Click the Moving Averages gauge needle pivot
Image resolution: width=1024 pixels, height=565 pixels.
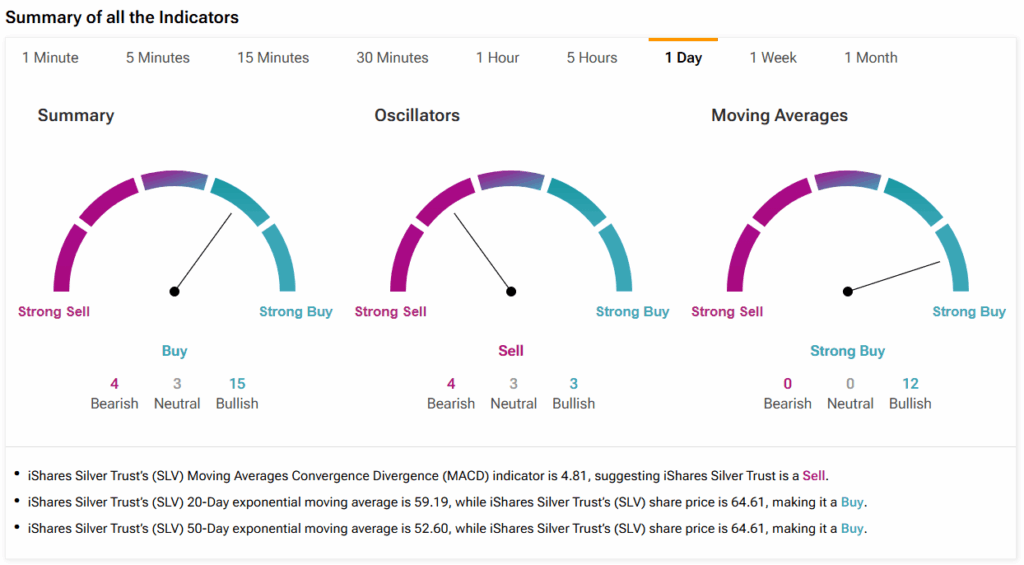click(848, 291)
